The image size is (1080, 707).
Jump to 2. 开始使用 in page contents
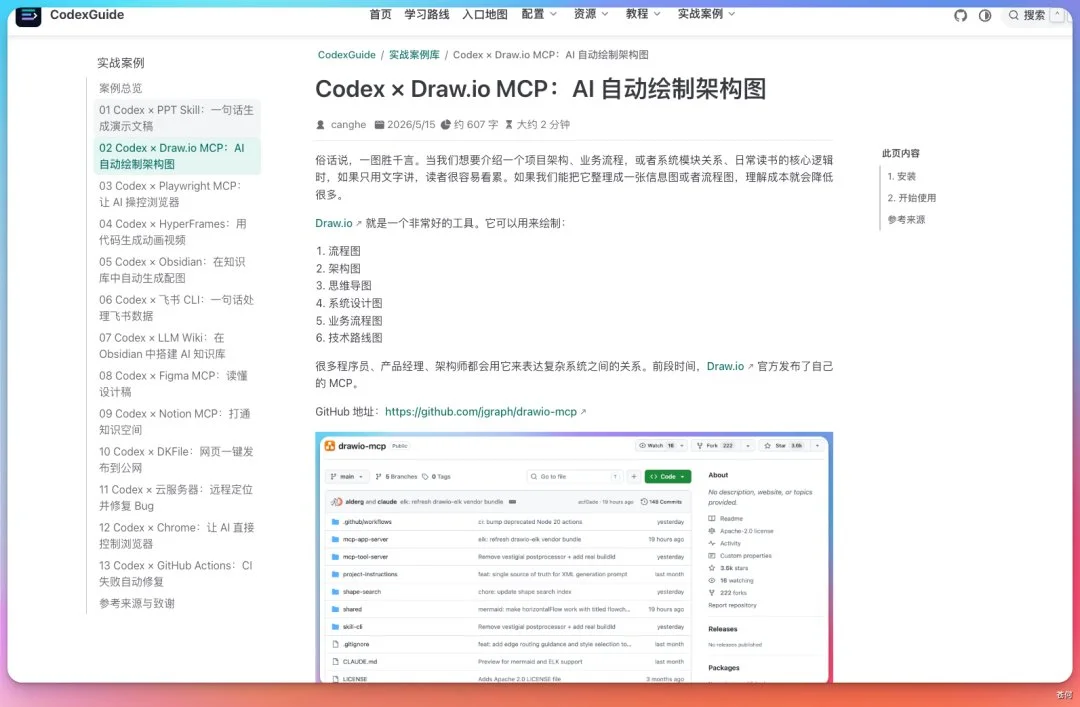point(911,198)
